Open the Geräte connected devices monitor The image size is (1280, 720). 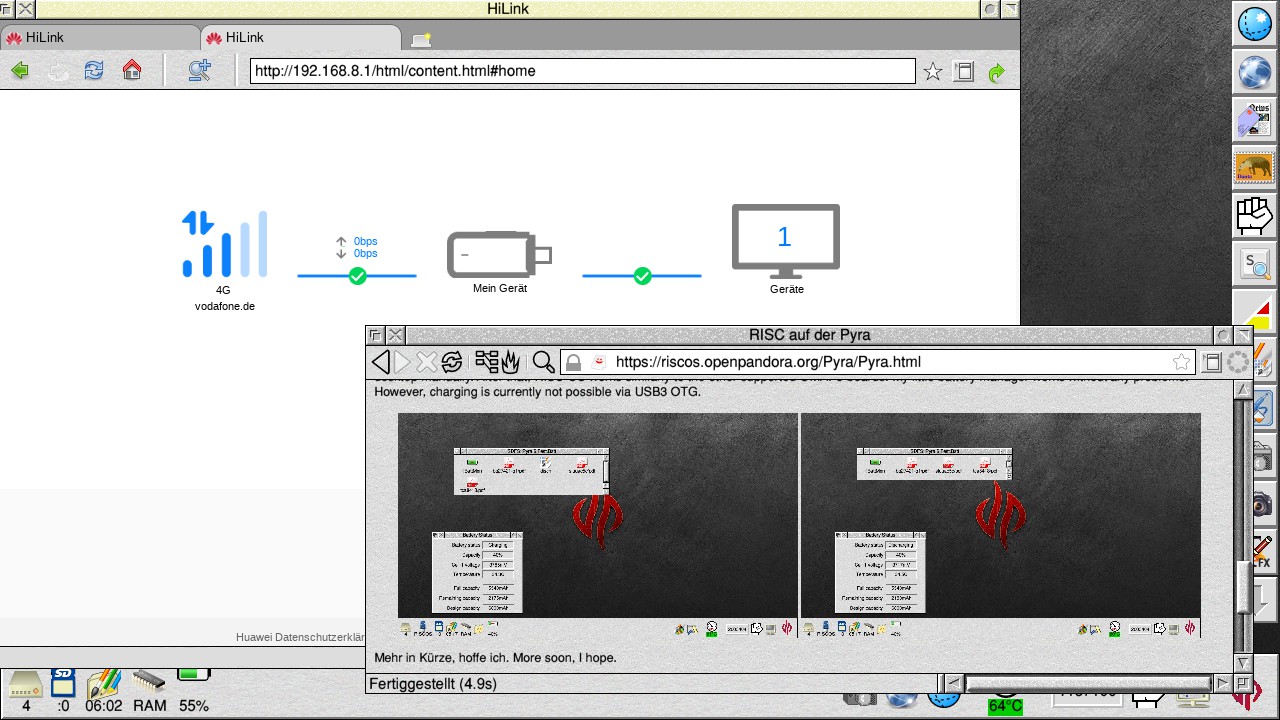[785, 241]
